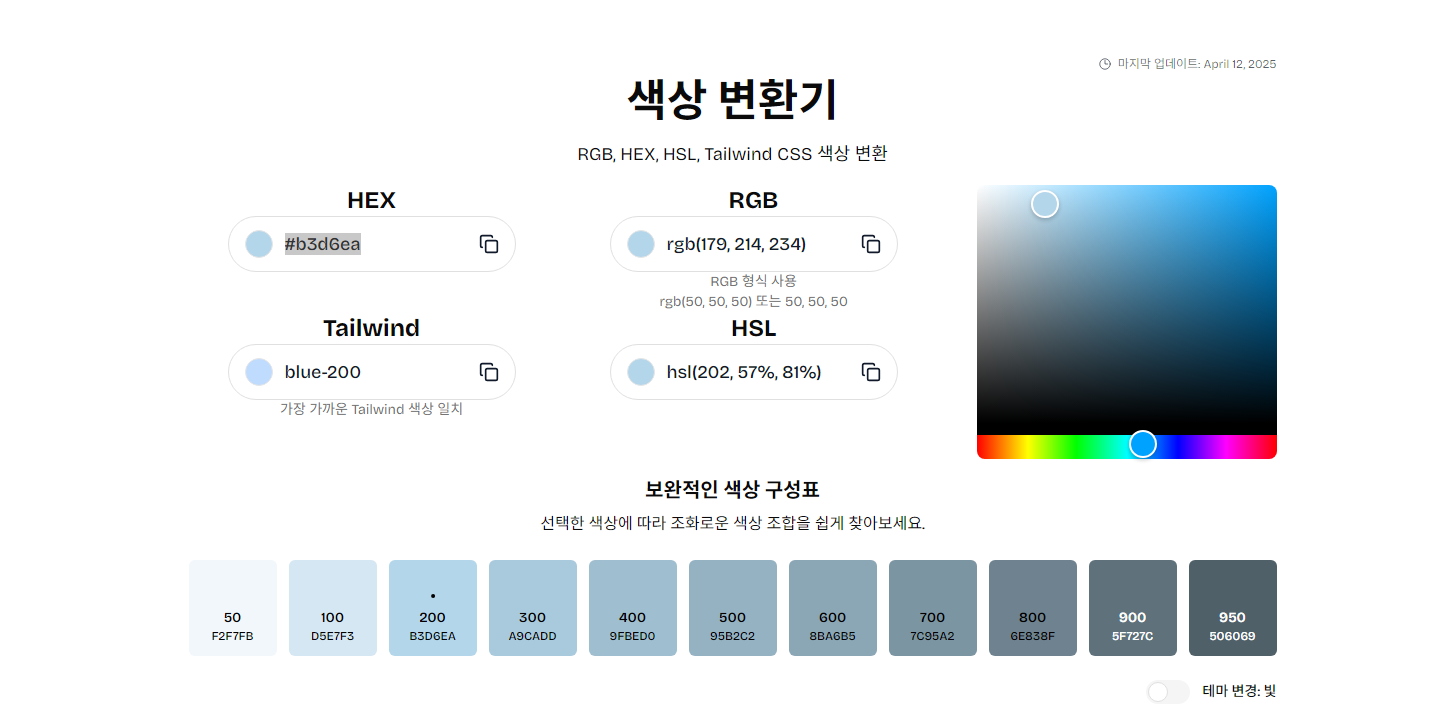
Task: Click the RGB color preview circle
Action: coord(641,244)
